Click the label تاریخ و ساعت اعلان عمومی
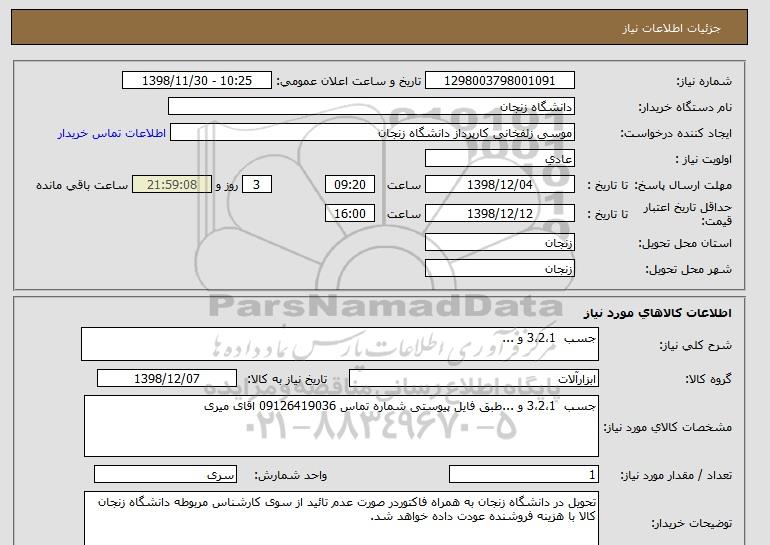770x545 pixels. click(x=349, y=81)
